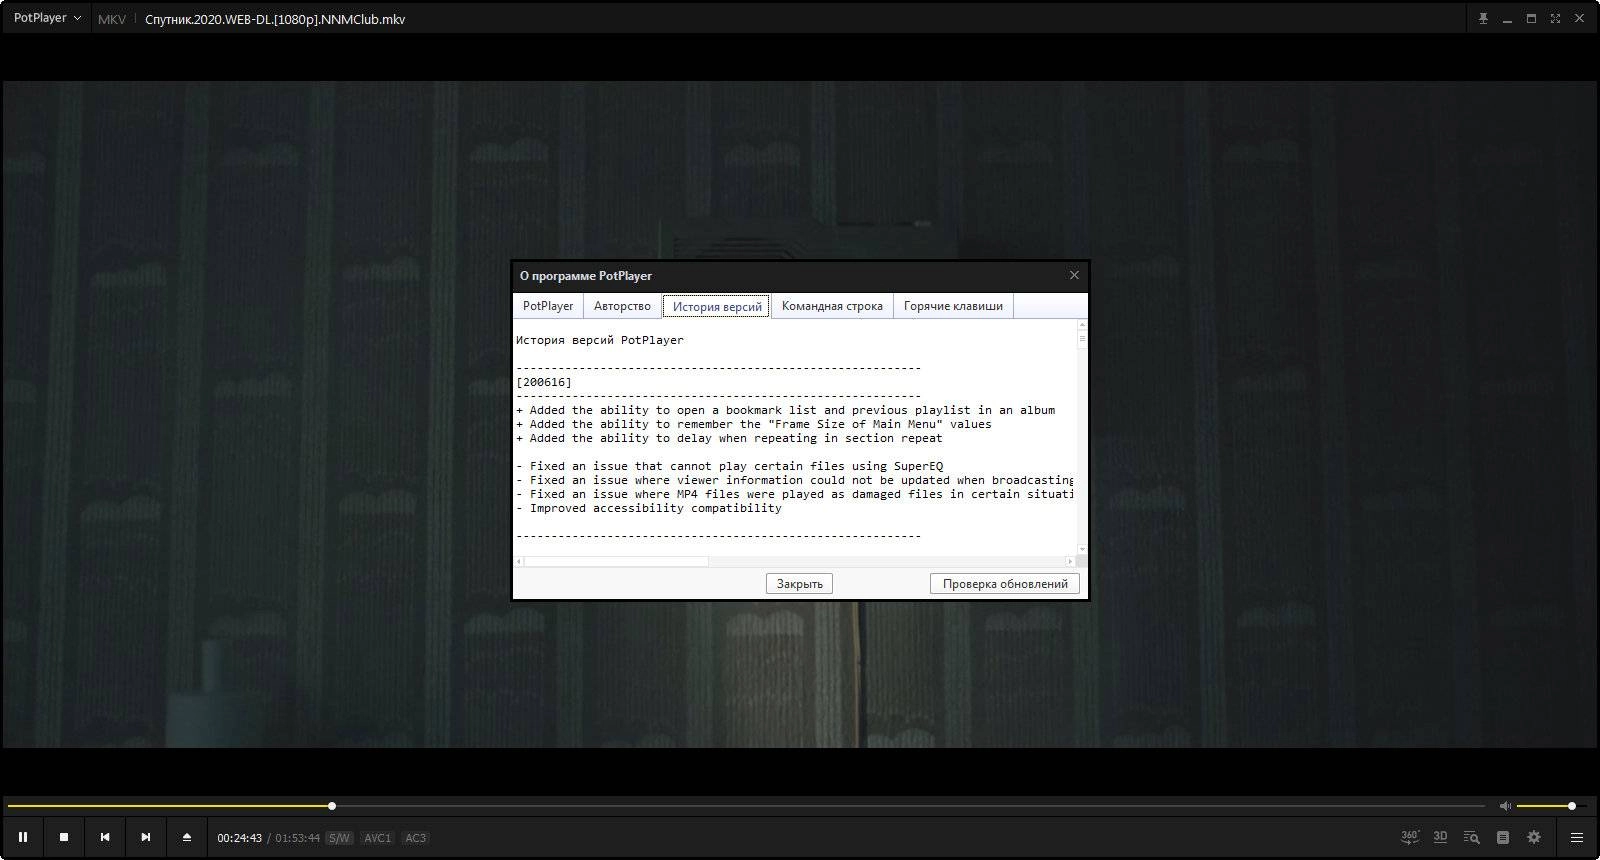Click the vertical scrollbar up arrow

tap(1082, 325)
